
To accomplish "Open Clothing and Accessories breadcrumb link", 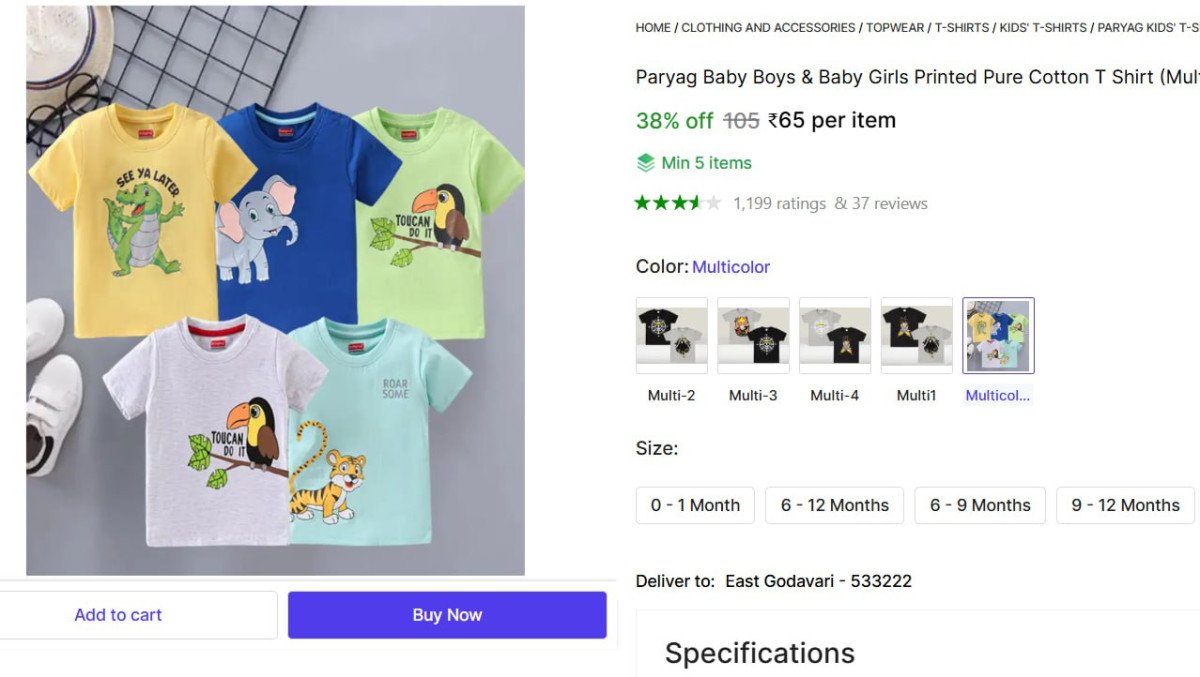I will pyautogui.click(x=768, y=28).
